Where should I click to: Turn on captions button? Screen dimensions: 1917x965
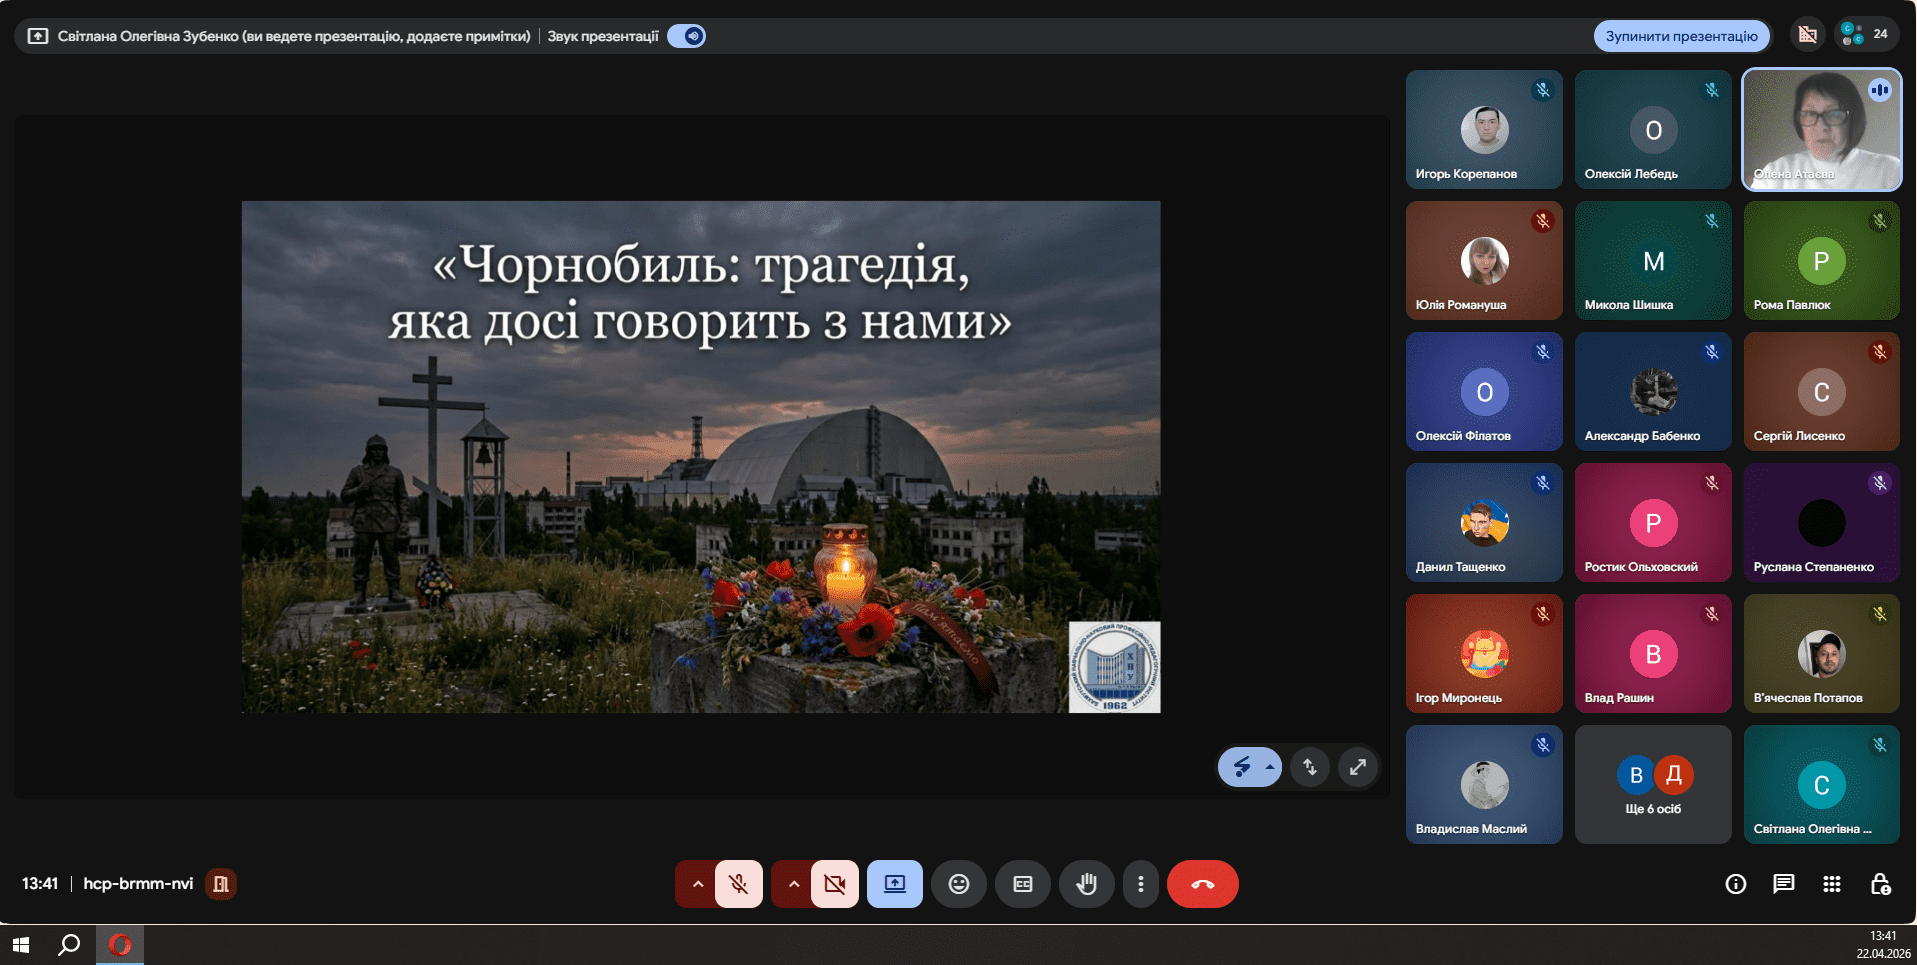(1022, 884)
